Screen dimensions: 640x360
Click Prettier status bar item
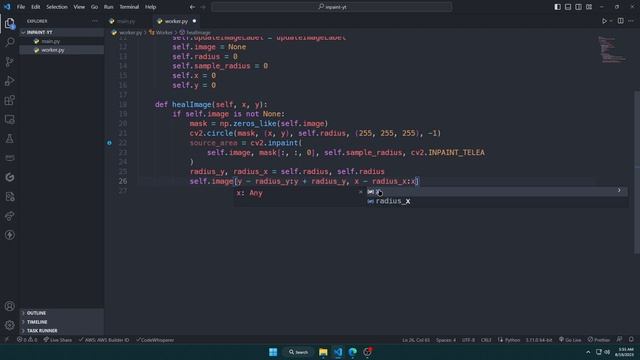[599, 340]
